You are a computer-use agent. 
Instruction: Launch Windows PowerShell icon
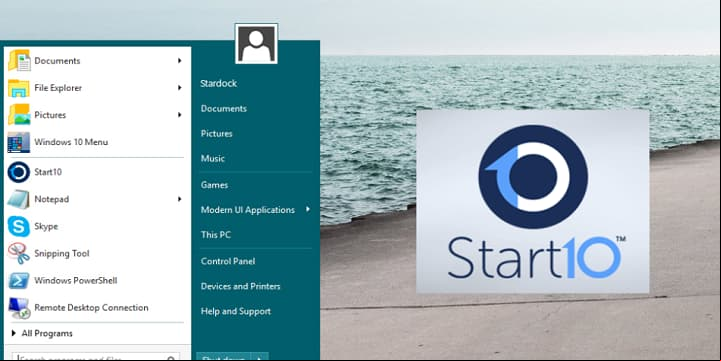[x=19, y=281]
